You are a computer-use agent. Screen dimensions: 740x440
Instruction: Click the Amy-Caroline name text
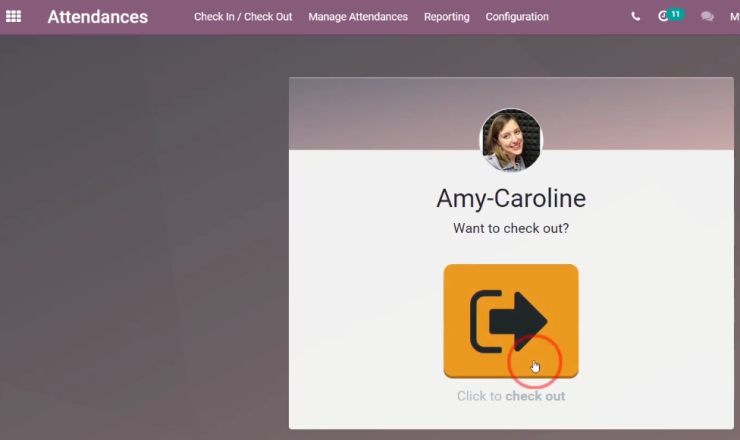coord(511,198)
